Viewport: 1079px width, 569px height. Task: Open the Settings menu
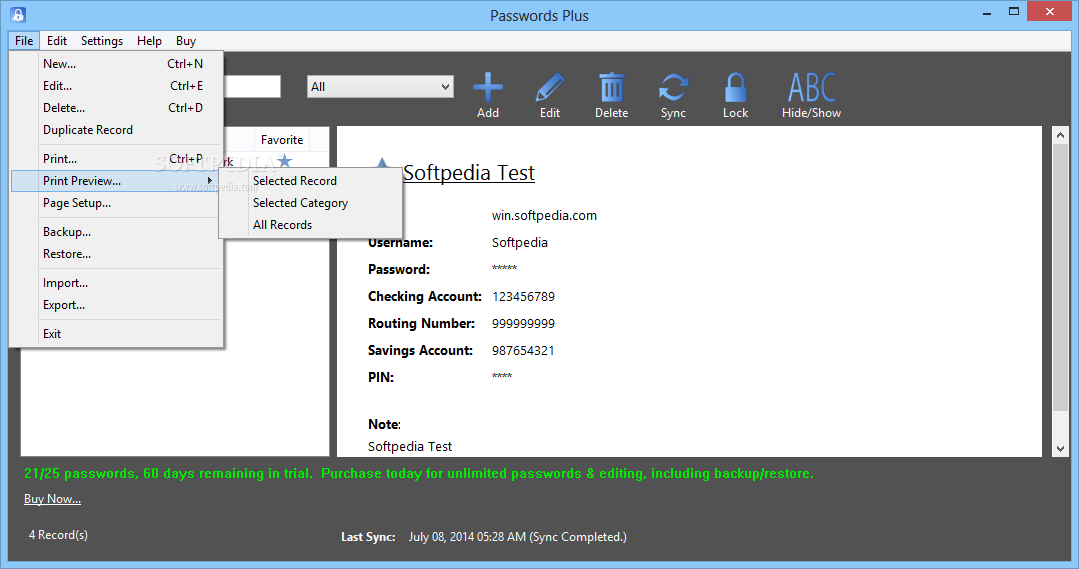(x=102, y=41)
